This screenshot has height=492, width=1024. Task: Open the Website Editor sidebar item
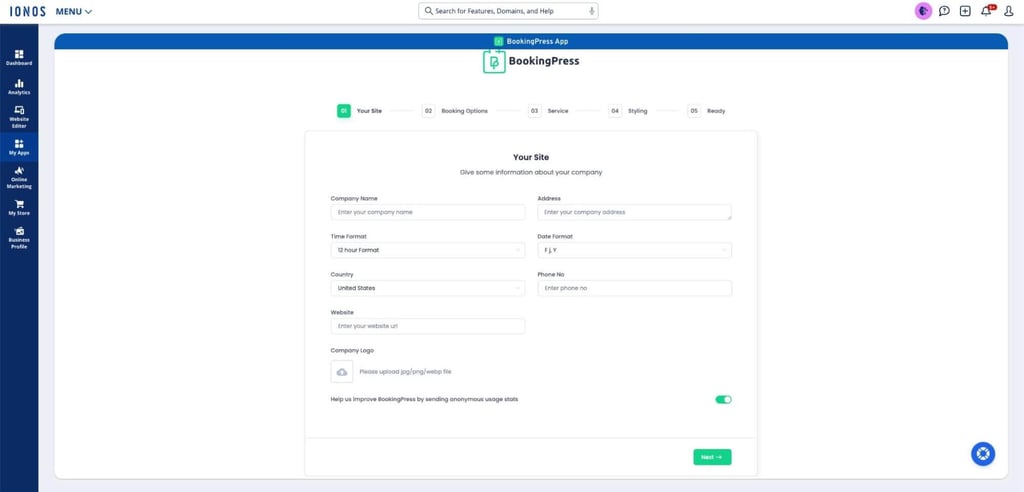pyautogui.click(x=19, y=116)
